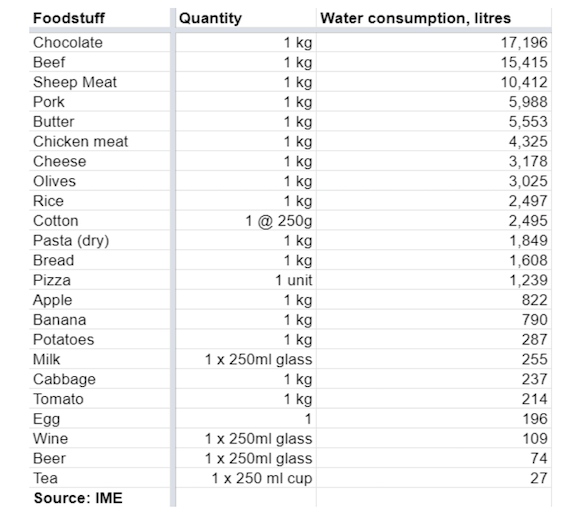Viewport: 570px width, 530px height.
Task: Click the Water consumption, litres header
Action: 416,18
